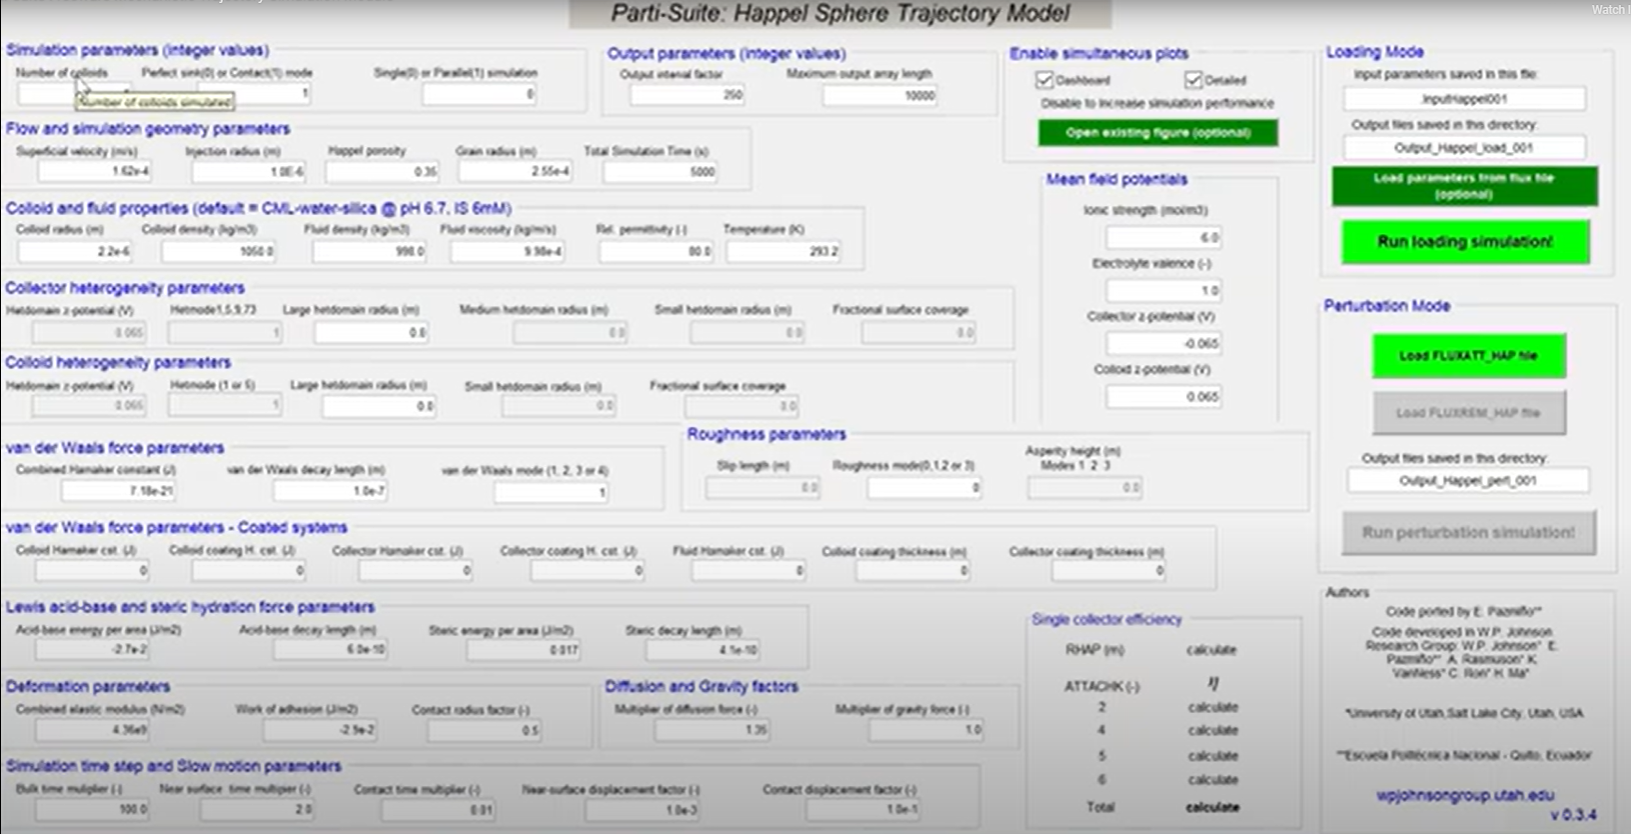
Task: Click the Contact time multiplier field
Action: coord(439,810)
